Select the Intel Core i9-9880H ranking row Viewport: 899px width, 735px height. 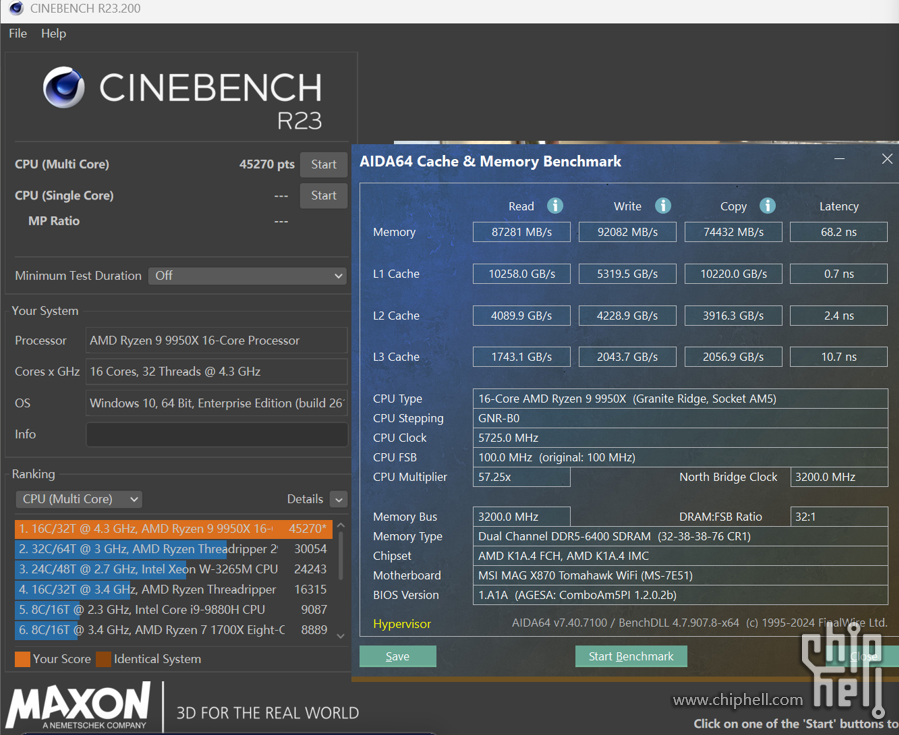click(174, 609)
